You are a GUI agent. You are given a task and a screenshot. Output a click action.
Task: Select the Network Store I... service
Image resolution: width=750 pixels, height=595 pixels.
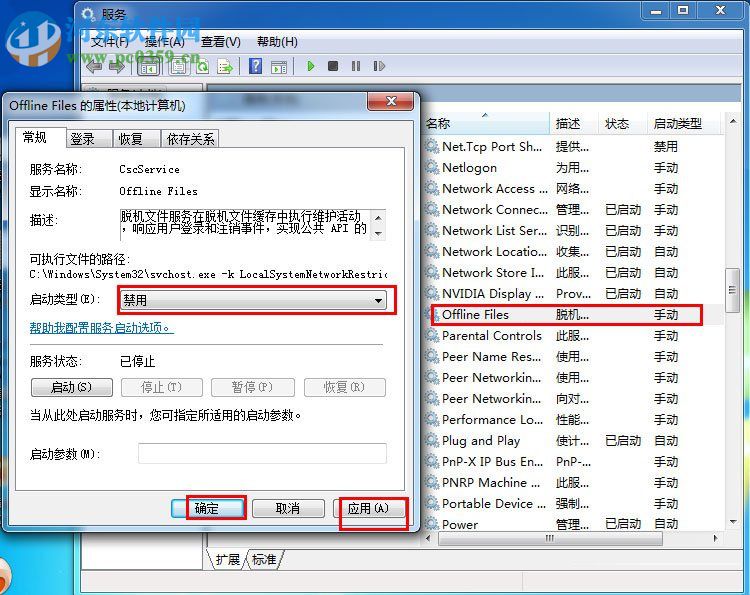[x=573, y=273]
